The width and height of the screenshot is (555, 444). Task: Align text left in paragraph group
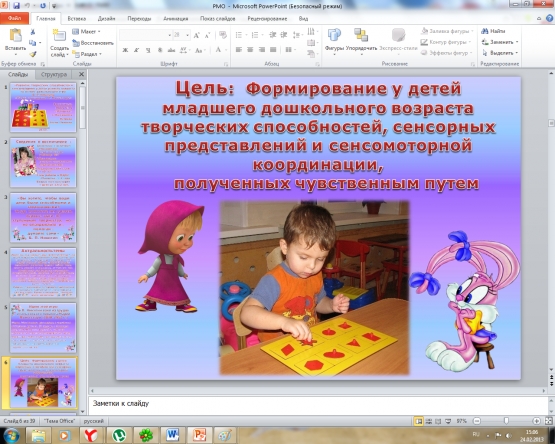[x=239, y=50]
